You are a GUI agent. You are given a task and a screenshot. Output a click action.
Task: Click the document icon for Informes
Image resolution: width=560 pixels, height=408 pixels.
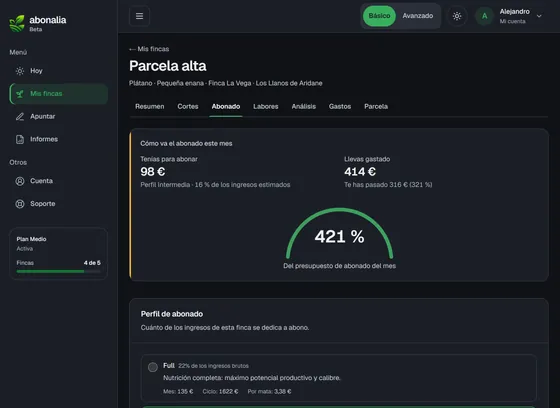click(x=20, y=139)
